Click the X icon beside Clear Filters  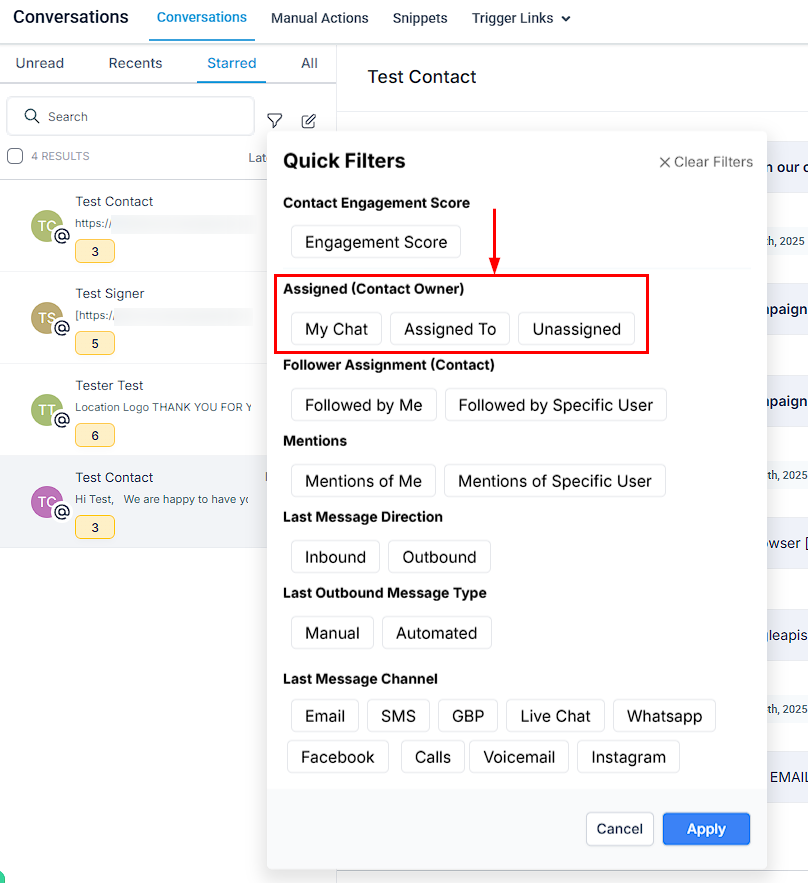pos(664,162)
